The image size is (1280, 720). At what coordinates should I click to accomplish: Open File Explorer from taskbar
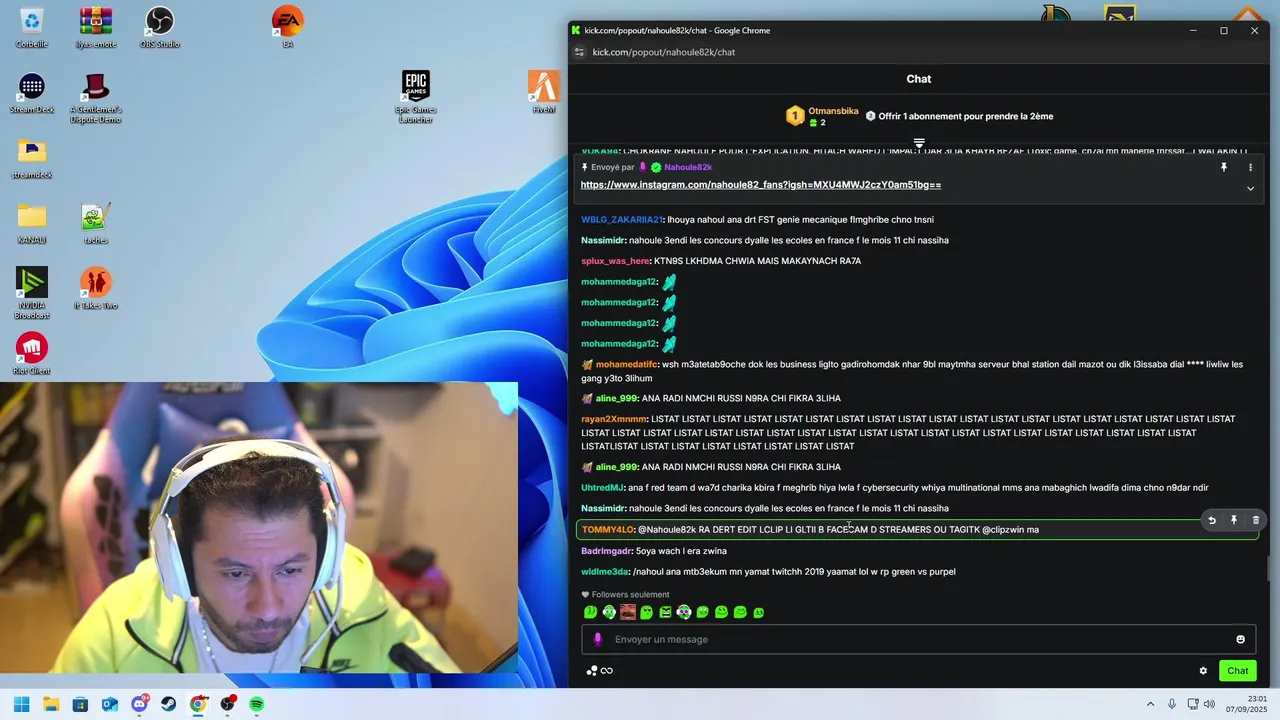[51, 705]
